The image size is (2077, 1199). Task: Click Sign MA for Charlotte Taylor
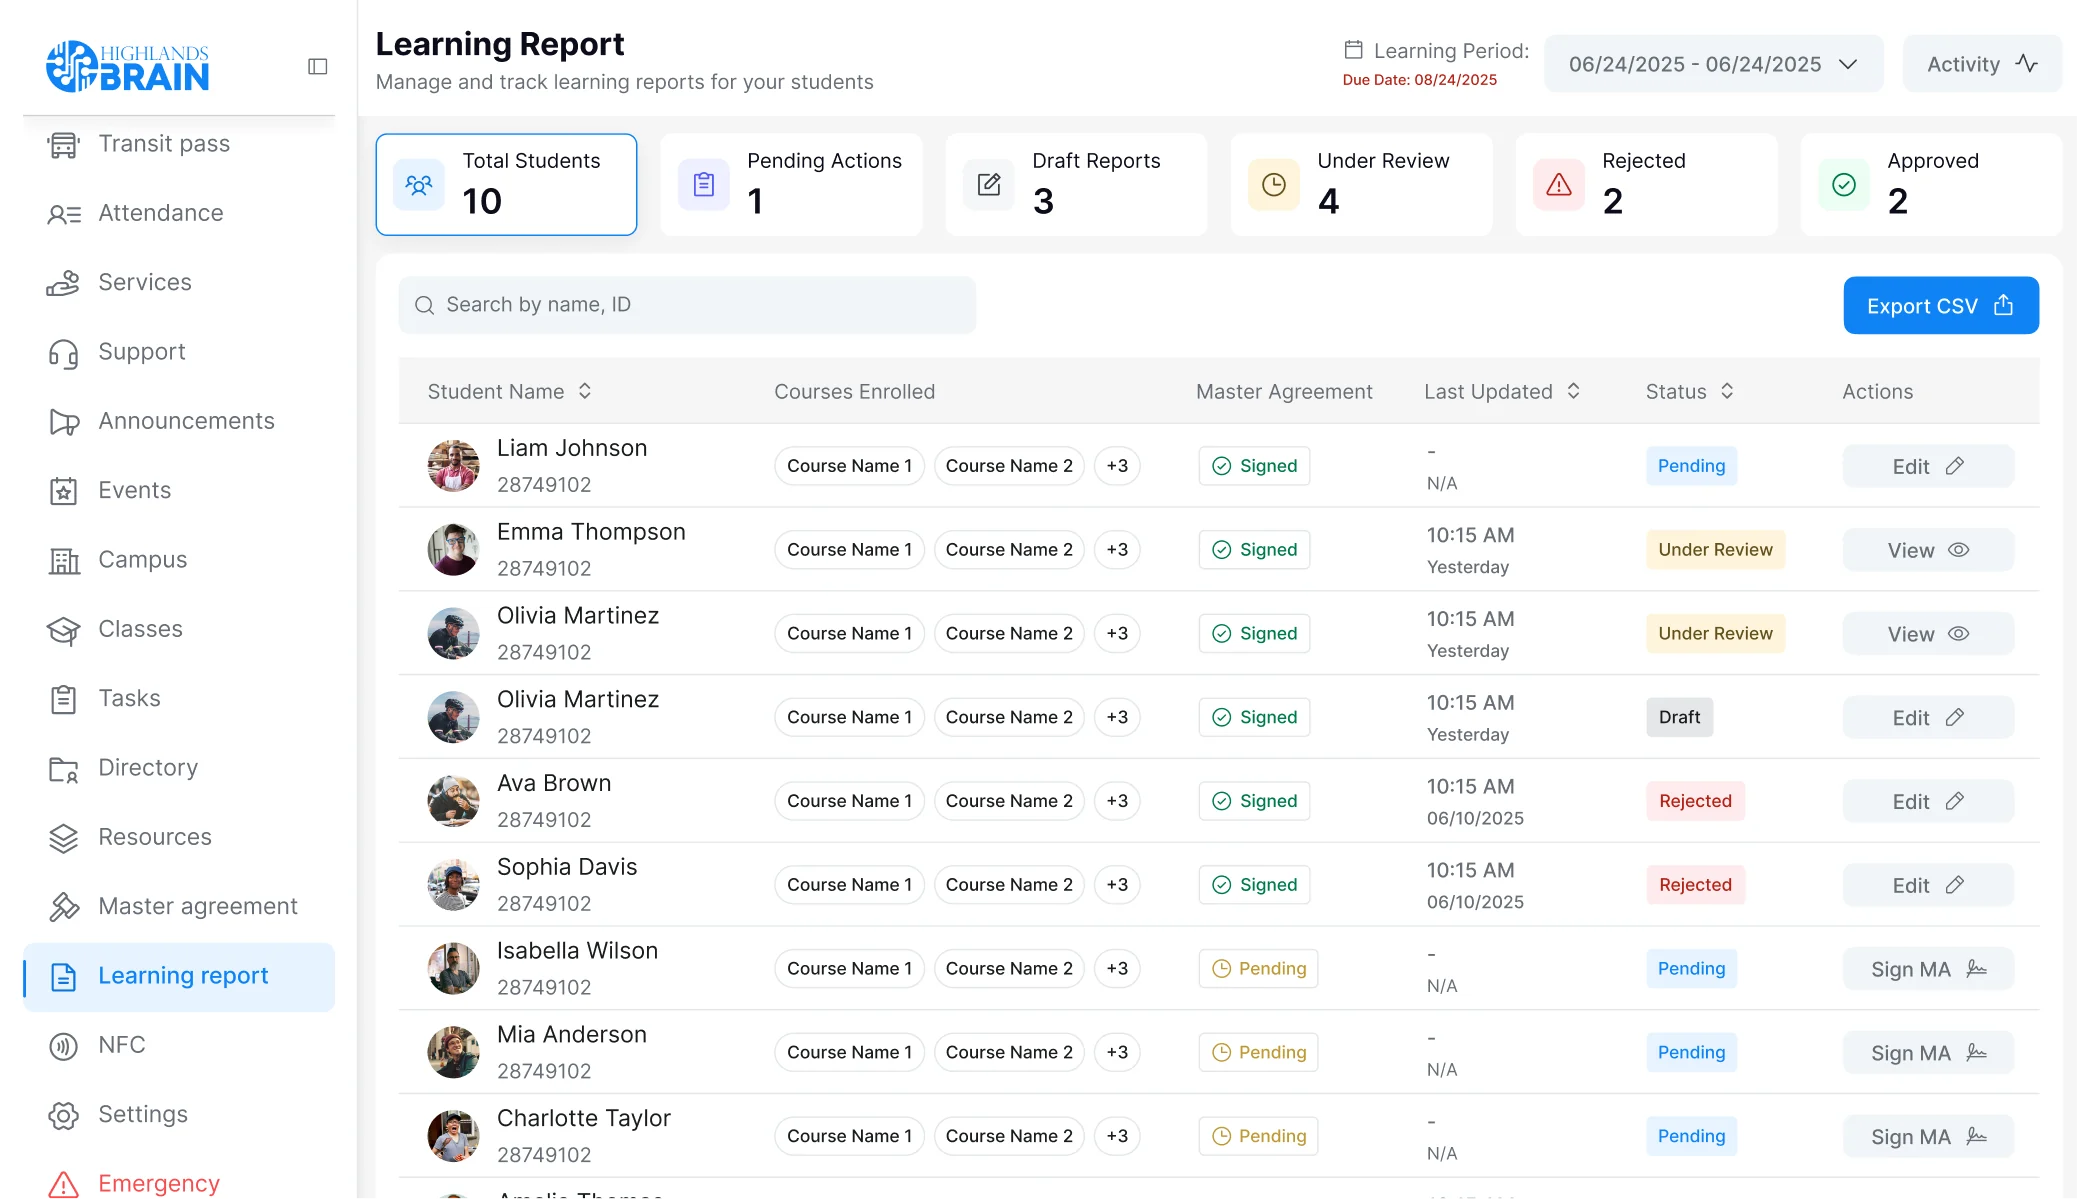pyautogui.click(x=1928, y=1137)
